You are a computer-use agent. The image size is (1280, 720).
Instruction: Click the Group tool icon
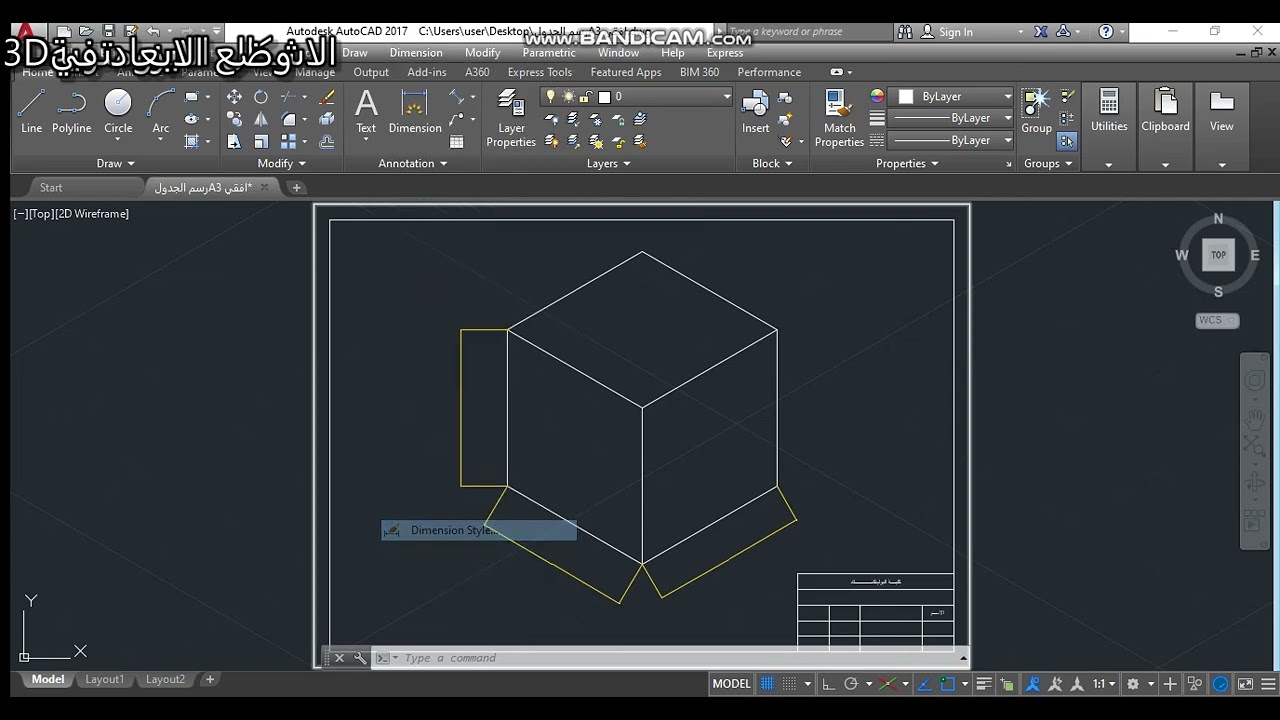1036,110
